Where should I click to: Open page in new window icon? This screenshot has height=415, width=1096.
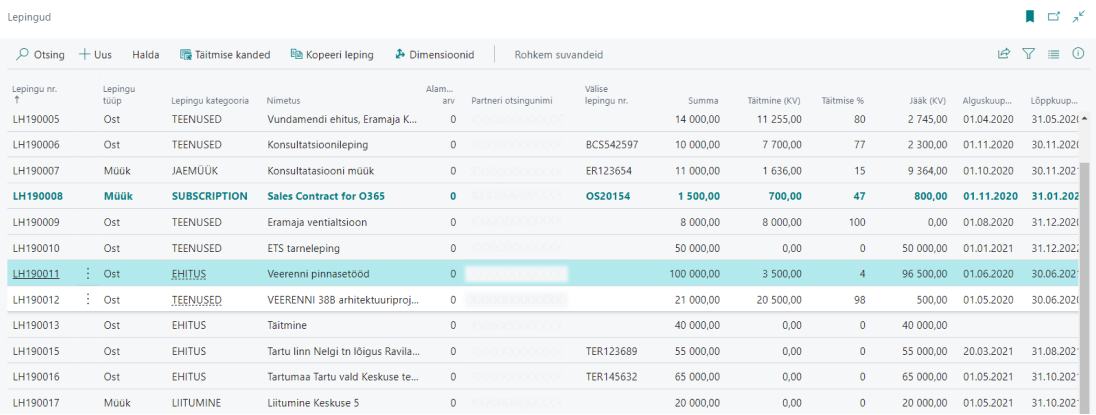tap(1054, 17)
